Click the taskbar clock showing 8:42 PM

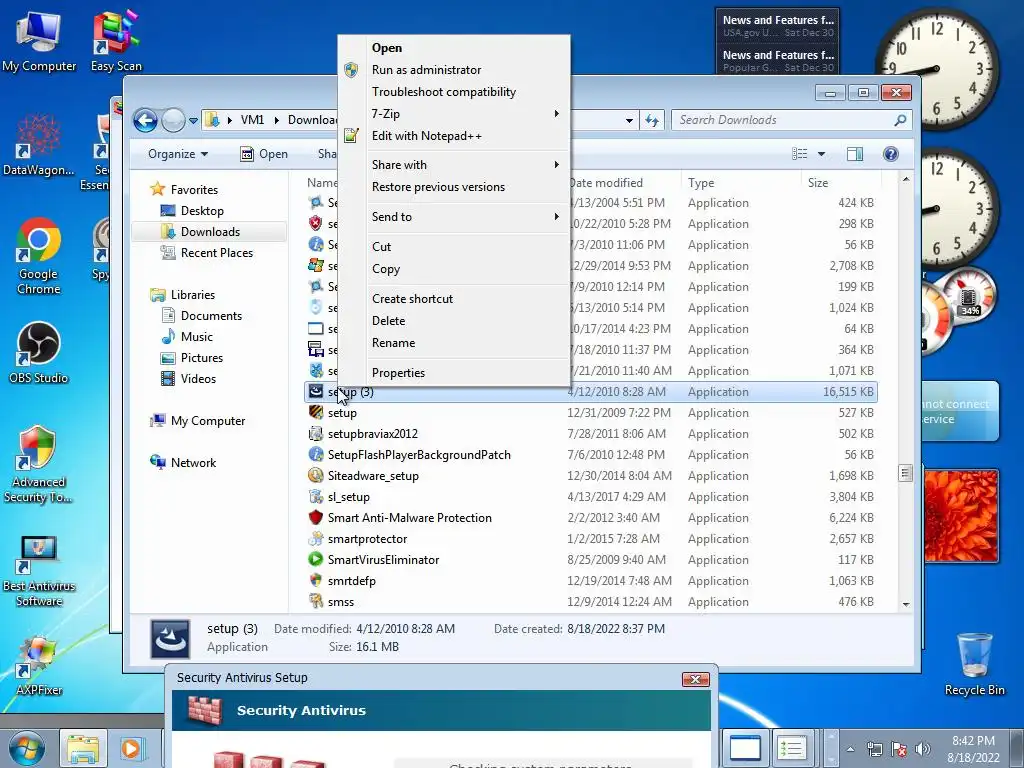pos(973,749)
